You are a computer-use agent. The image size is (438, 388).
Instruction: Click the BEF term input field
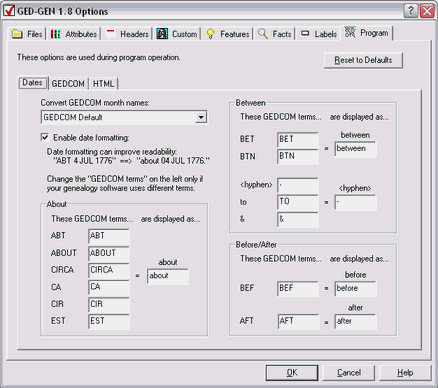click(298, 288)
